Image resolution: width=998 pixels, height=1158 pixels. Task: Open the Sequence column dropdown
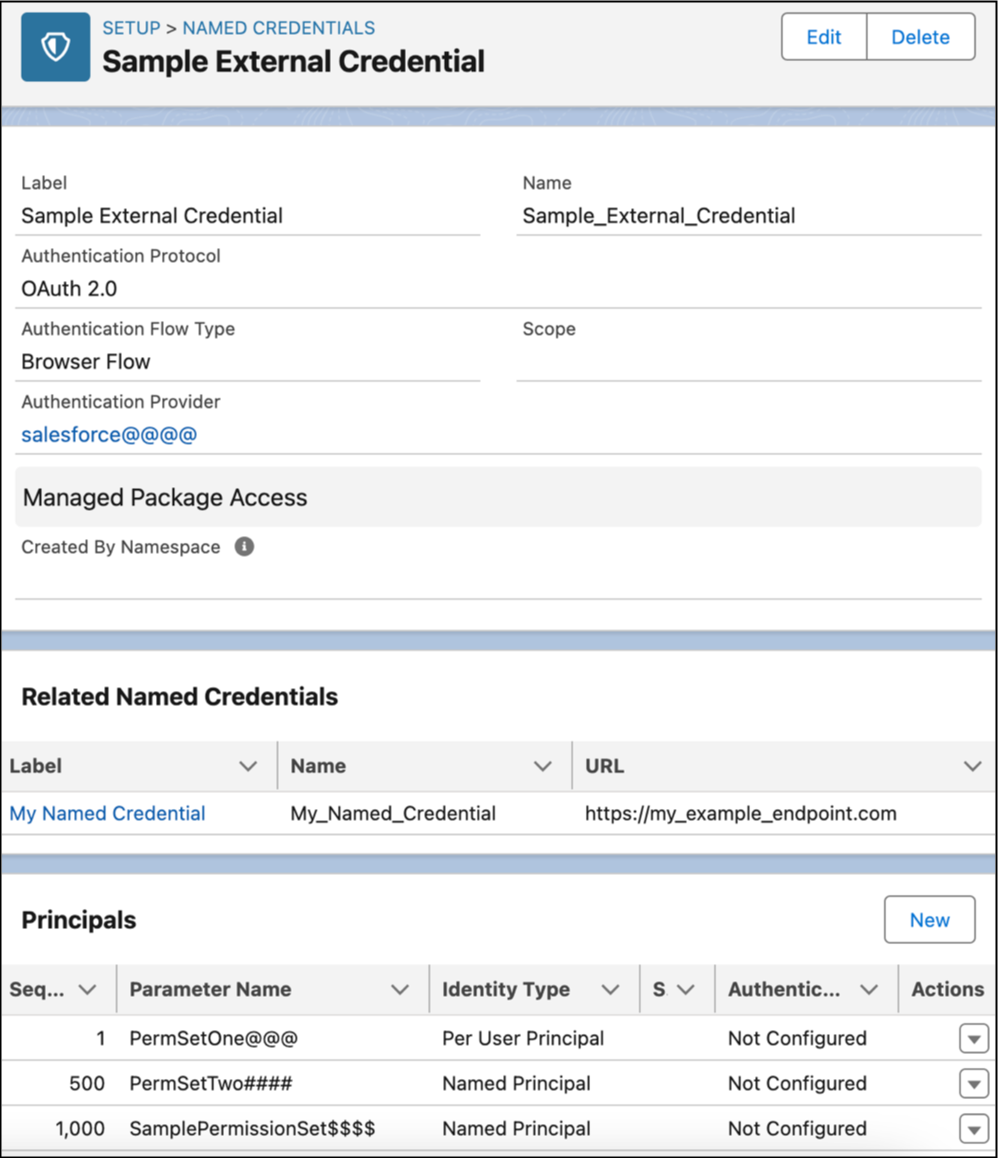tap(88, 989)
